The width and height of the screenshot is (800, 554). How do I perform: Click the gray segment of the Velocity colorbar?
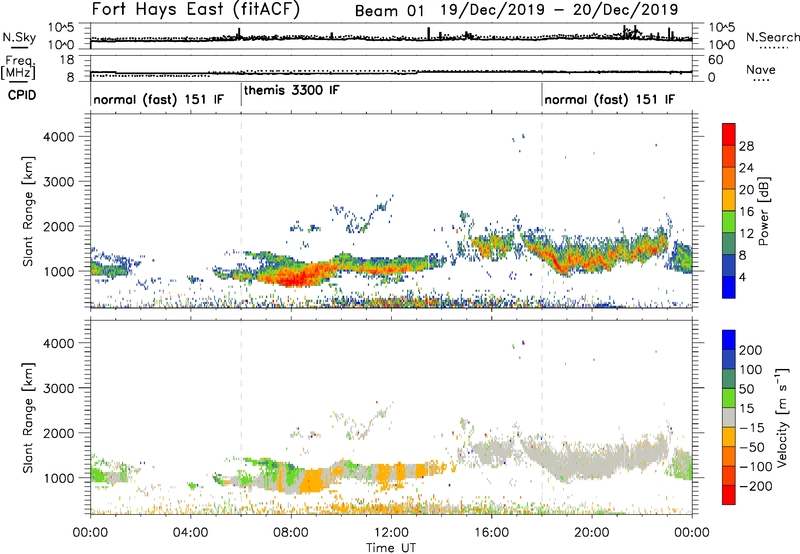pyautogui.click(x=729, y=417)
